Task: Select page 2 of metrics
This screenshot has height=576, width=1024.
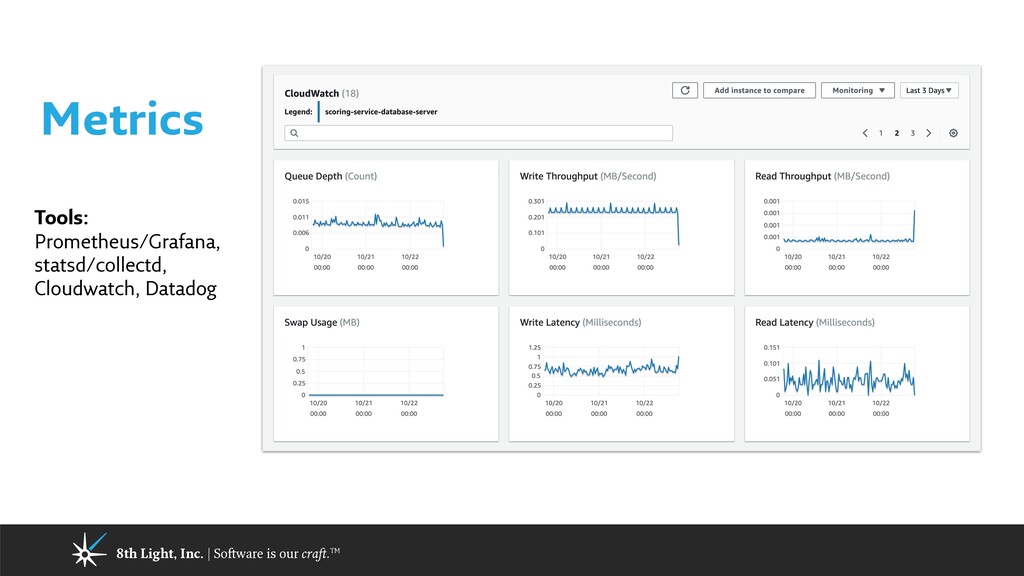Action: [x=897, y=133]
